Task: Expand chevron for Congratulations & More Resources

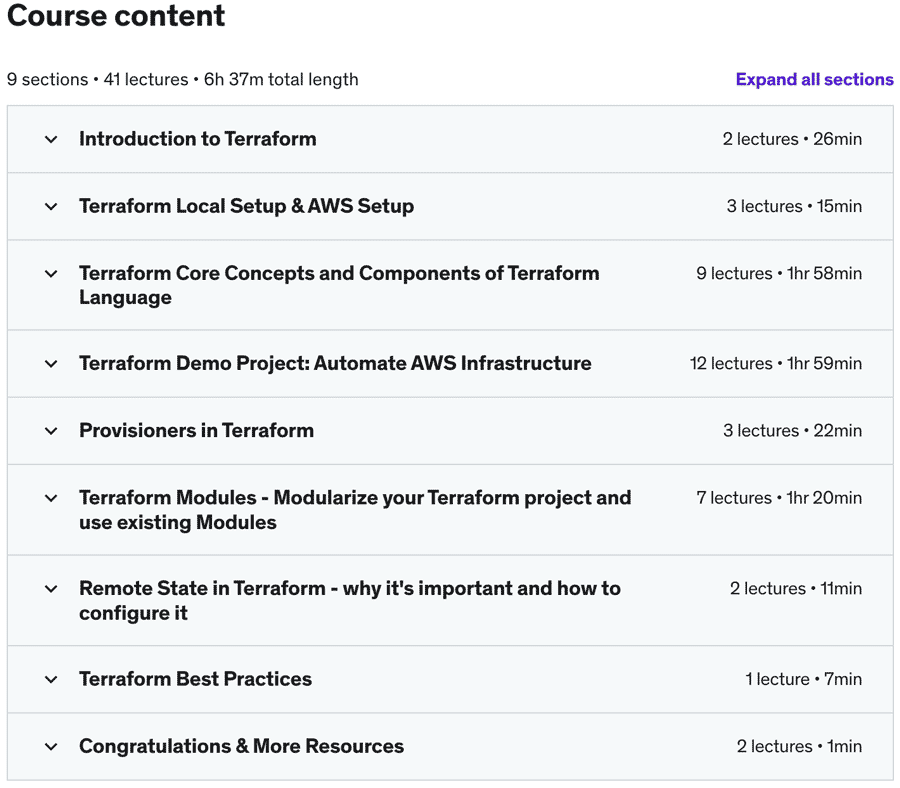Action: point(51,747)
